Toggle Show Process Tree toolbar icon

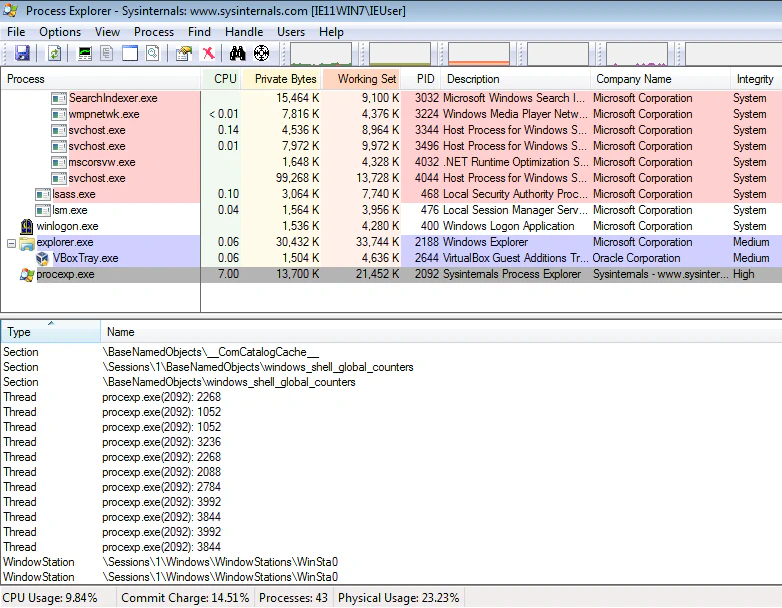[x=107, y=53]
